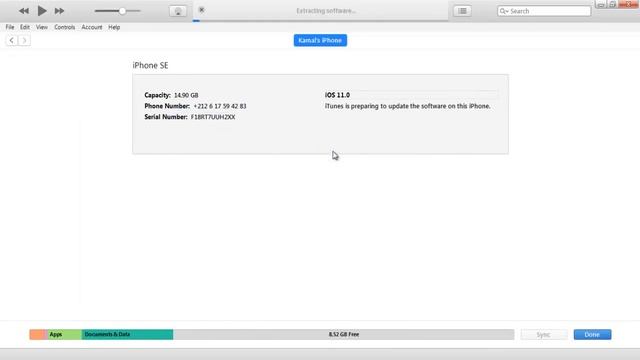Click the rewind previous track button
Image resolution: width=640 pixels, height=360 pixels.
(x=24, y=11)
